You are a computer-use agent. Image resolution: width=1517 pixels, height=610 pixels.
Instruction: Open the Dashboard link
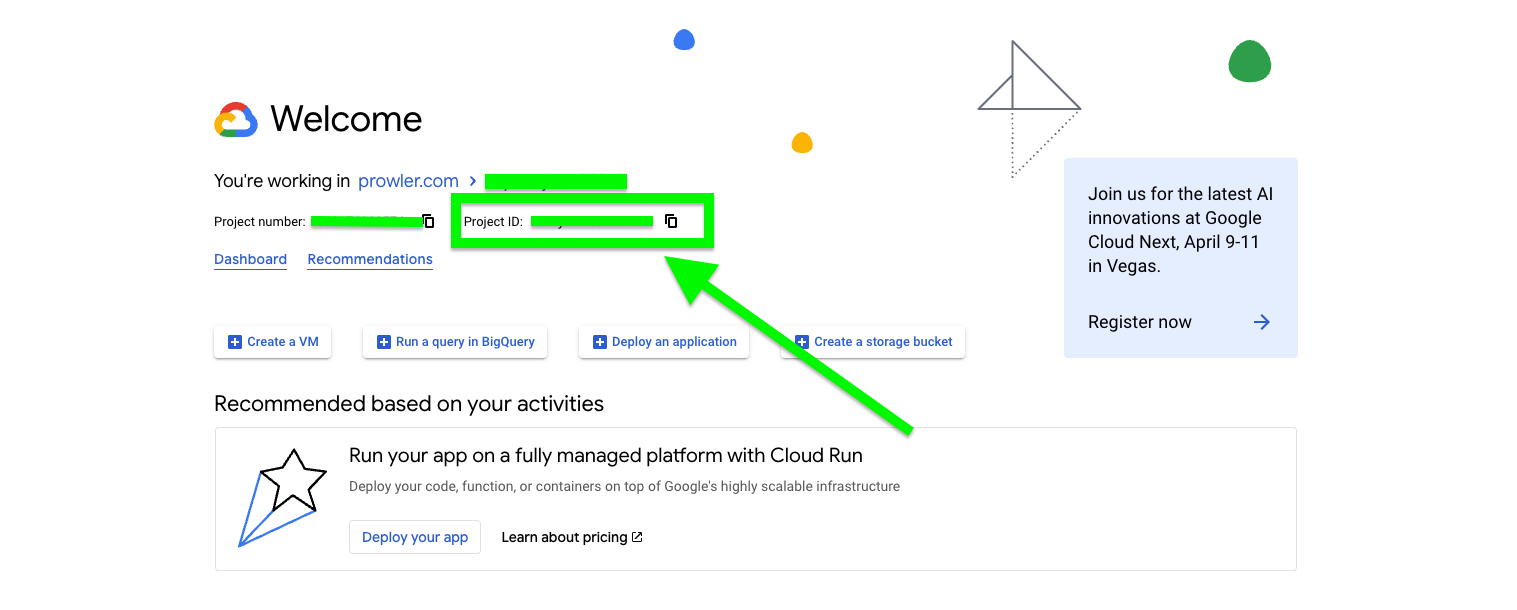coord(250,259)
